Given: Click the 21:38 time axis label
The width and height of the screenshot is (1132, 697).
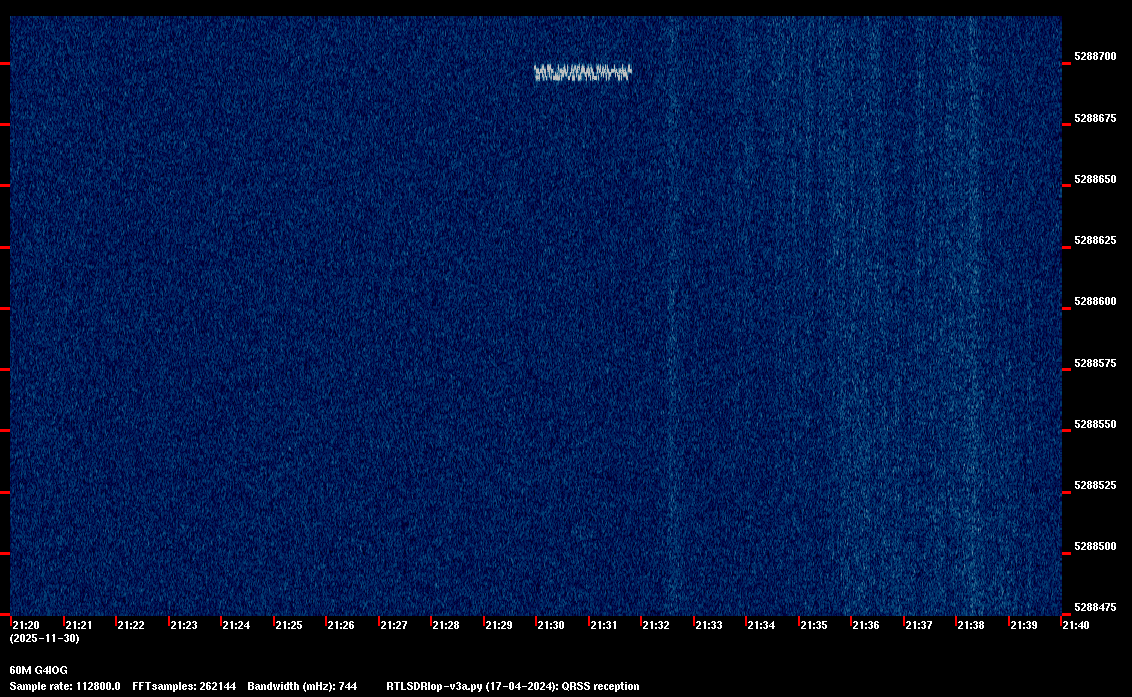Looking at the screenshot, I should tap(970, 625).
